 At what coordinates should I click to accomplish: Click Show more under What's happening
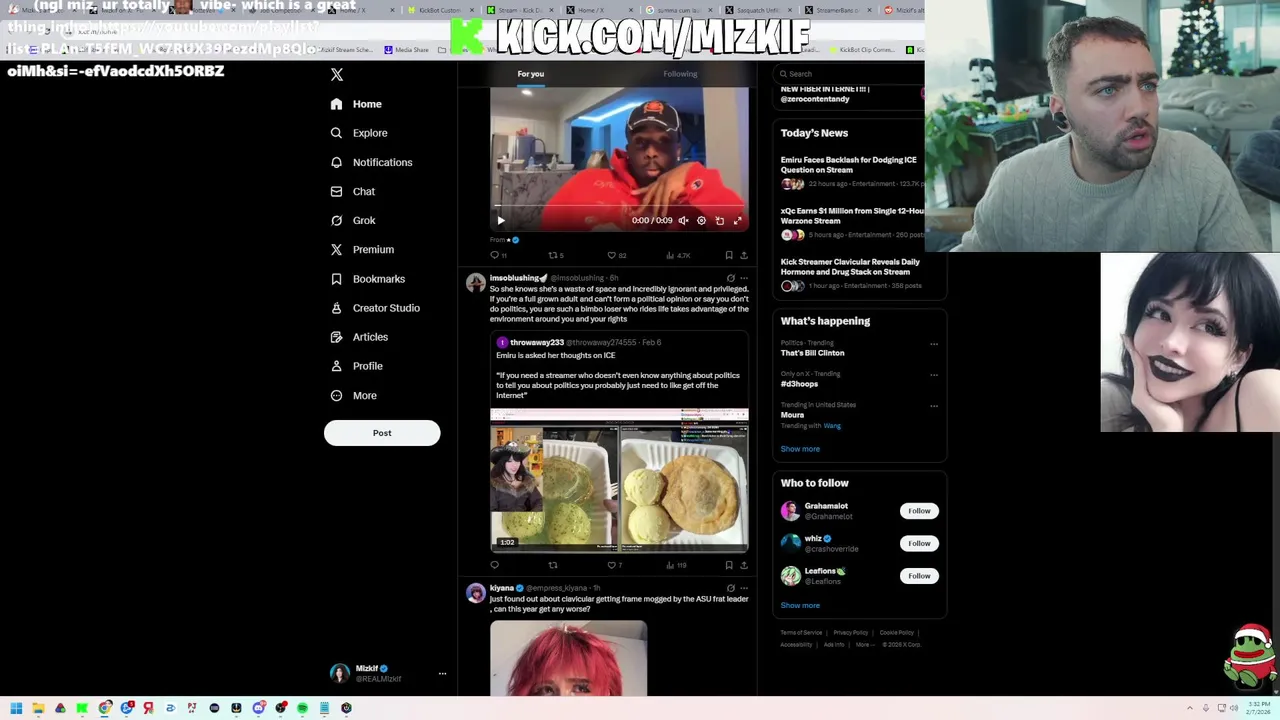click(800, 449)
